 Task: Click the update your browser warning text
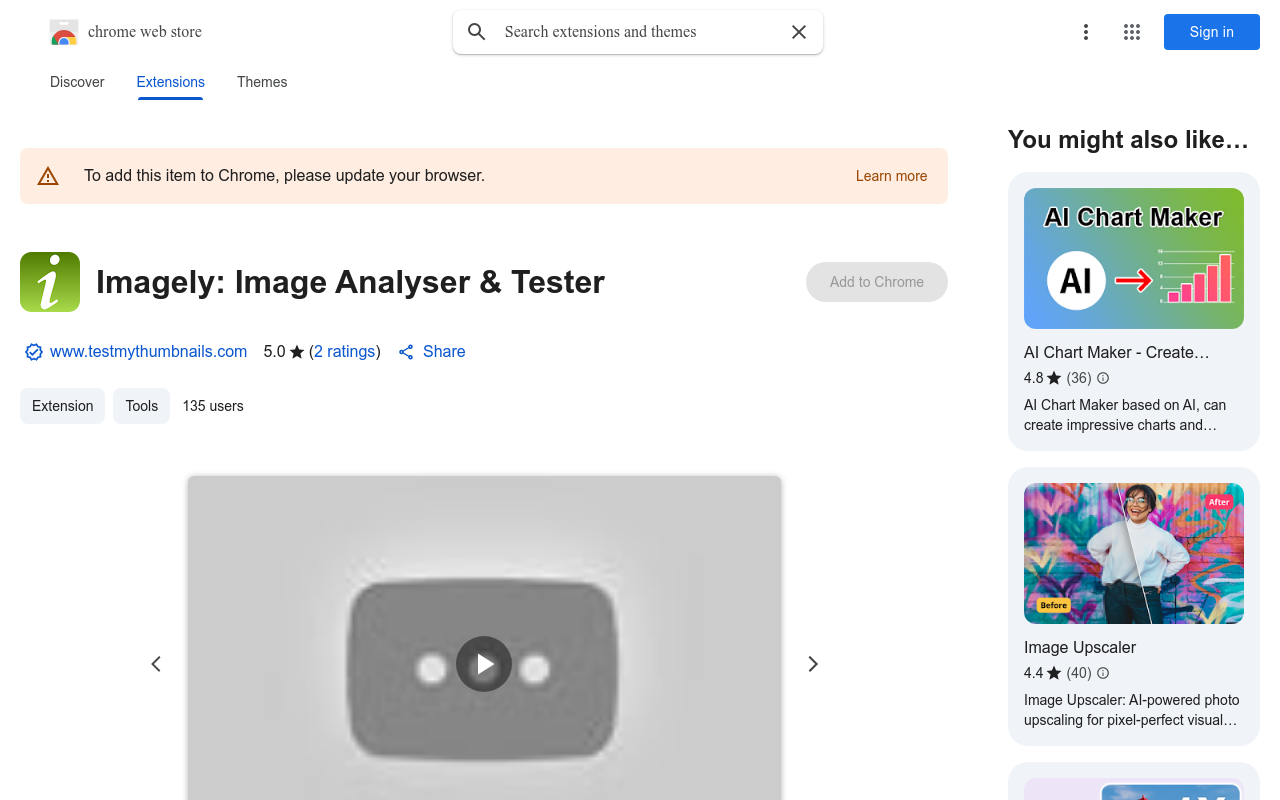(x=284, y=176)
